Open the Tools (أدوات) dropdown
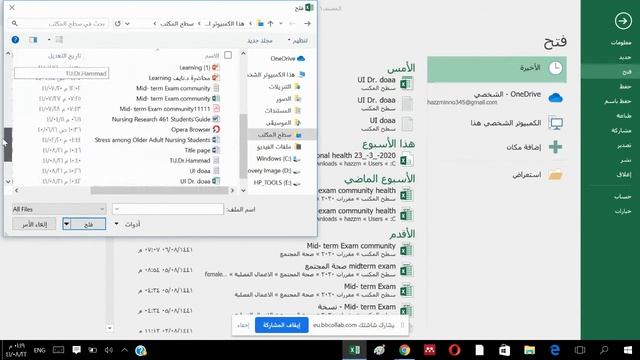 pyautogui.click(x=128, y=224)
